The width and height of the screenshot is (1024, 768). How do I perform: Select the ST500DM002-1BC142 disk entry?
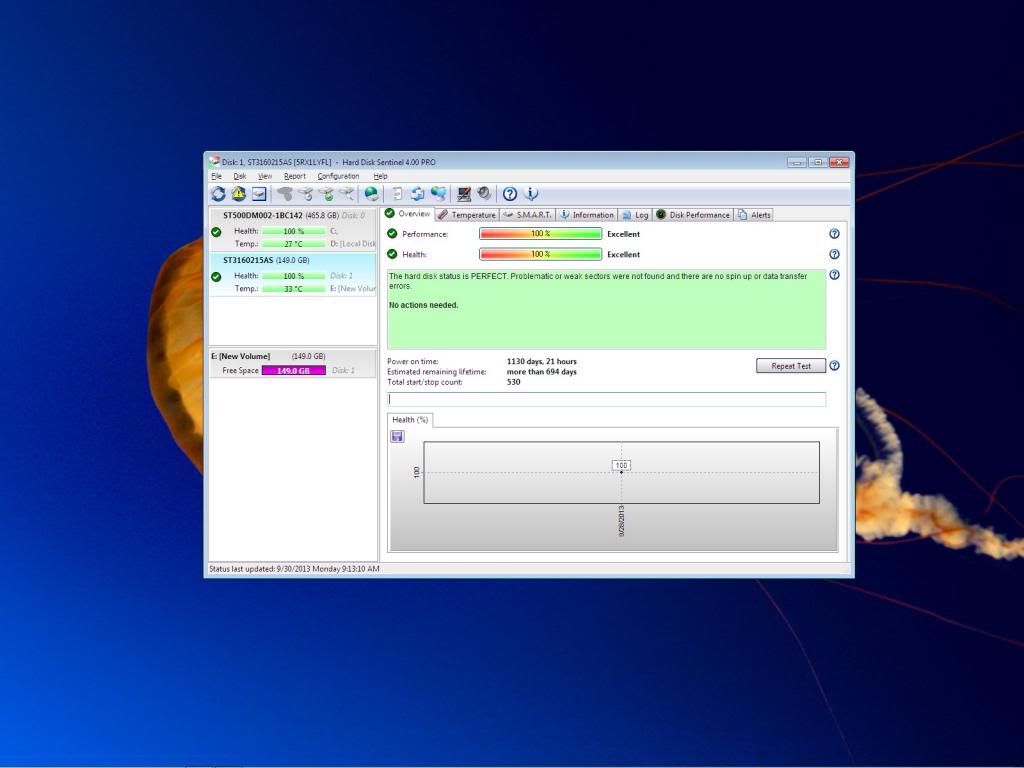tap(292, 215)
